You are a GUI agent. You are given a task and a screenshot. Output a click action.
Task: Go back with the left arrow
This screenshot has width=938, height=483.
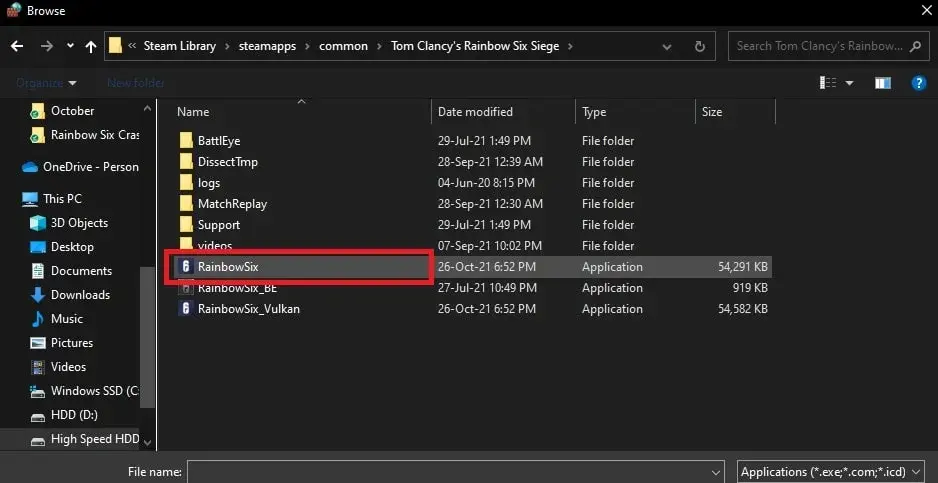pos(17,46)
